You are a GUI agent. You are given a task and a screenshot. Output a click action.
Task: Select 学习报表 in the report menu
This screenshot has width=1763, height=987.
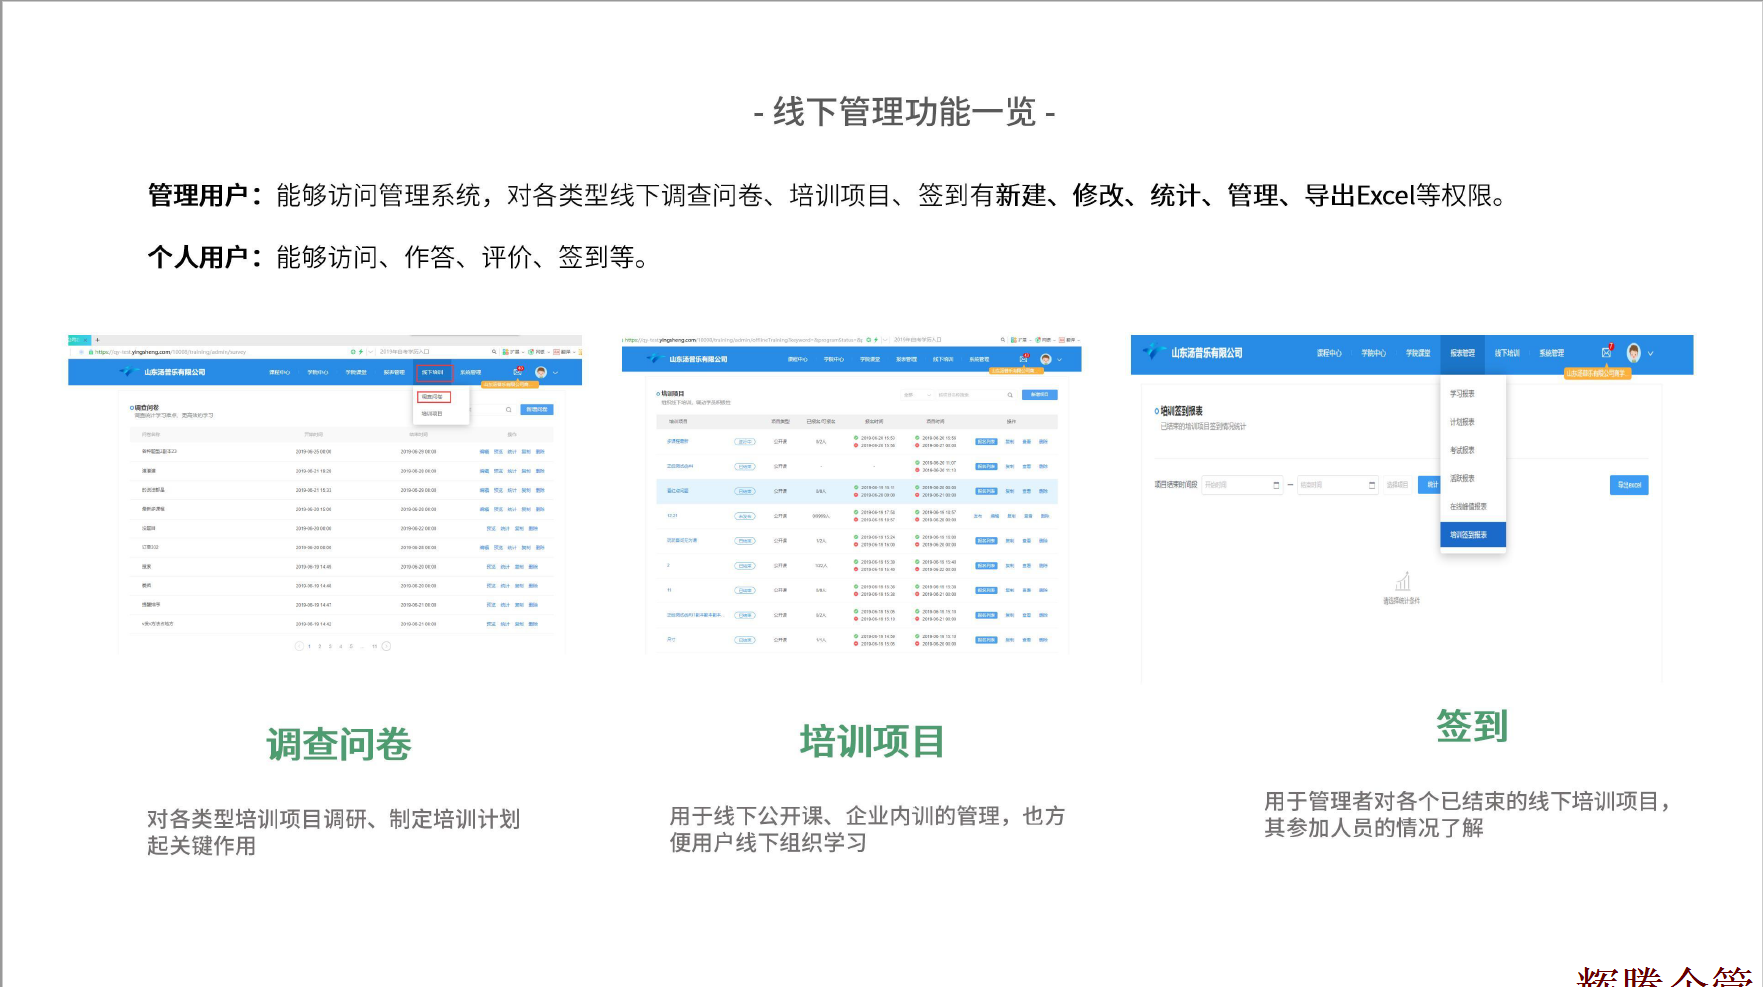click(1462, 394)
